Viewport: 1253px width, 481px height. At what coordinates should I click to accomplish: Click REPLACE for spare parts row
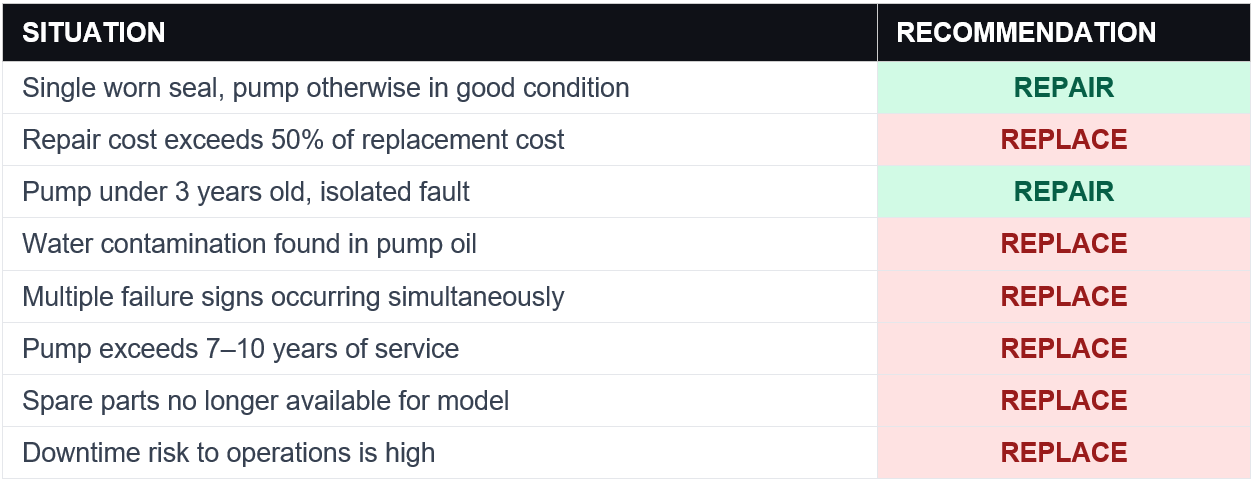point(1064,401)
